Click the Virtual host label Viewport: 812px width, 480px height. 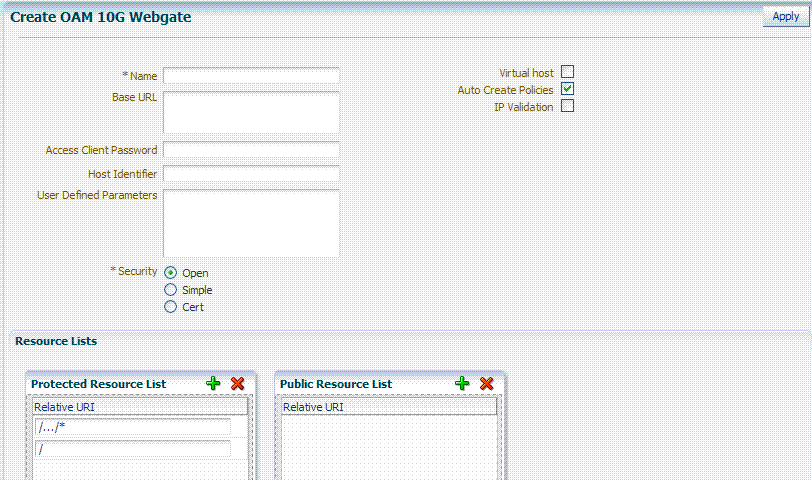coord(526,73)
